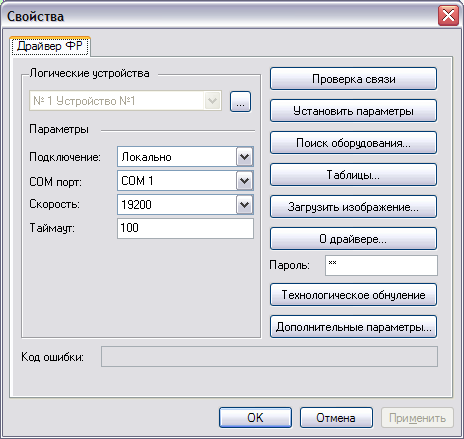Viewport: 464px width, 439px height.
Task: Click Установить параметры button
Action: tap(353, 111)
